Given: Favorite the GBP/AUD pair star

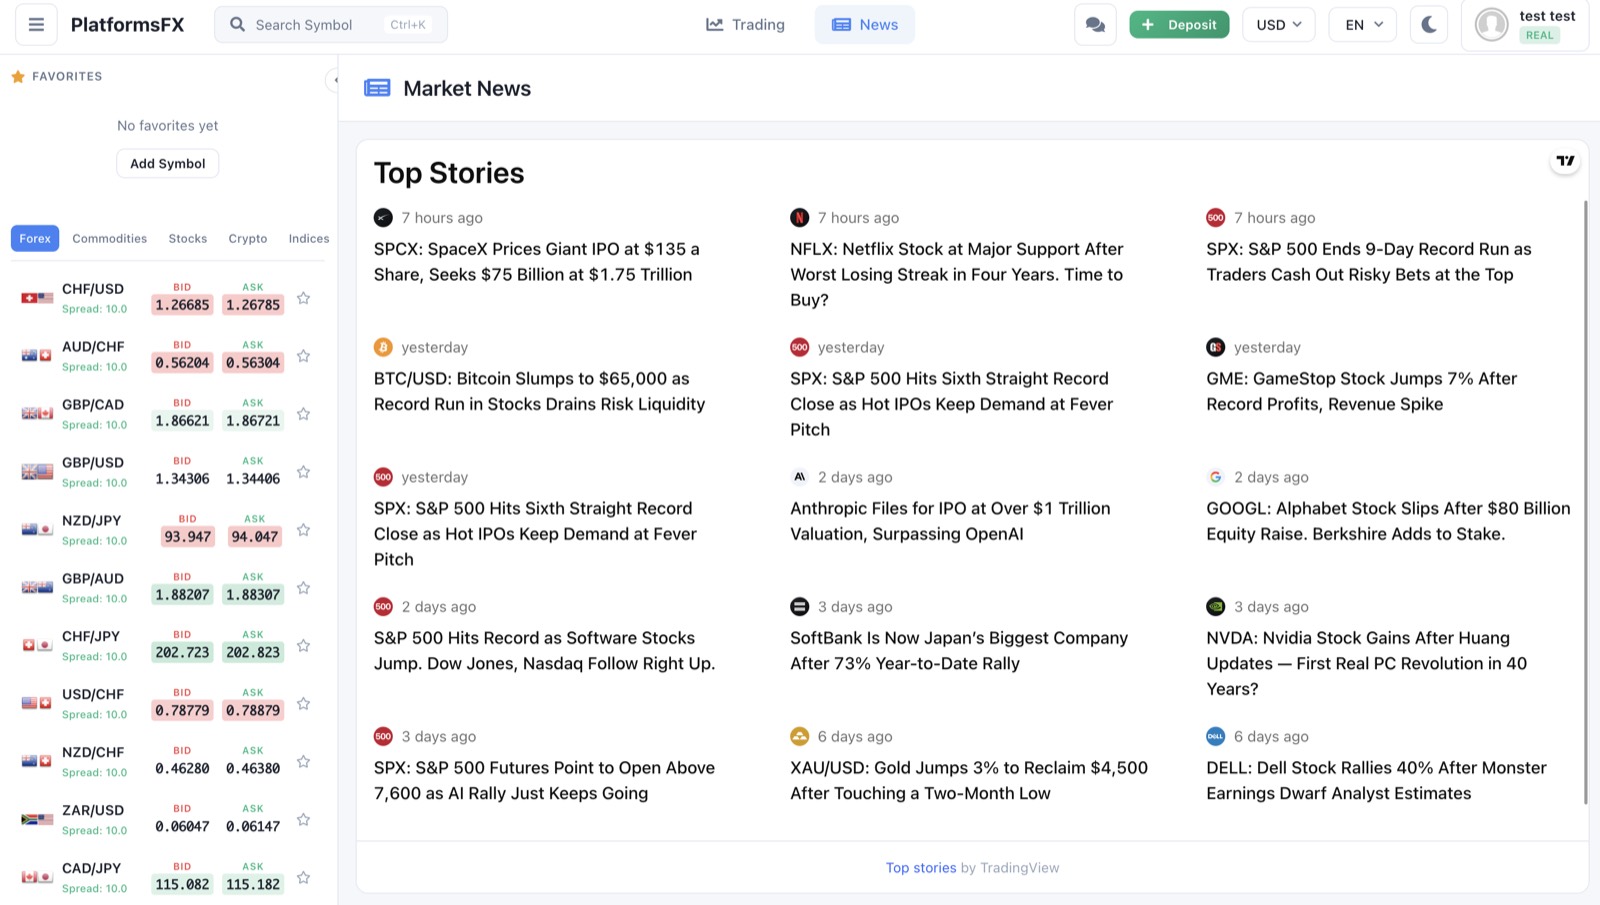Looking at the screenshot, I should click(303, 588).
